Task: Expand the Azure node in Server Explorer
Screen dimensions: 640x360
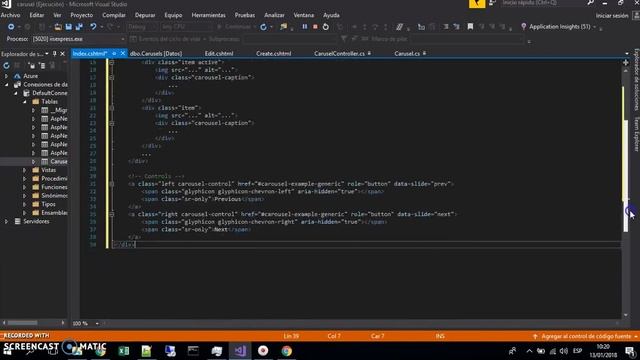Action: (x=6, y=76)
